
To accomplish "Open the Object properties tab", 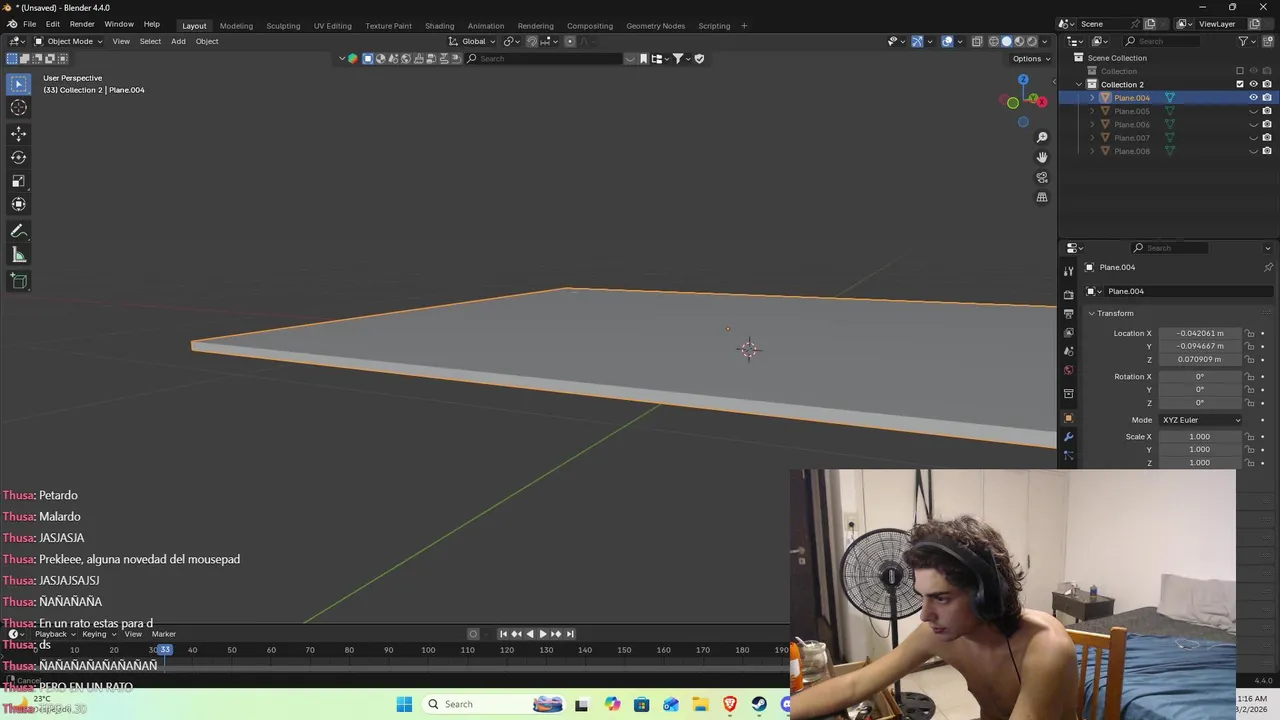I will (x=1068, y=418).
